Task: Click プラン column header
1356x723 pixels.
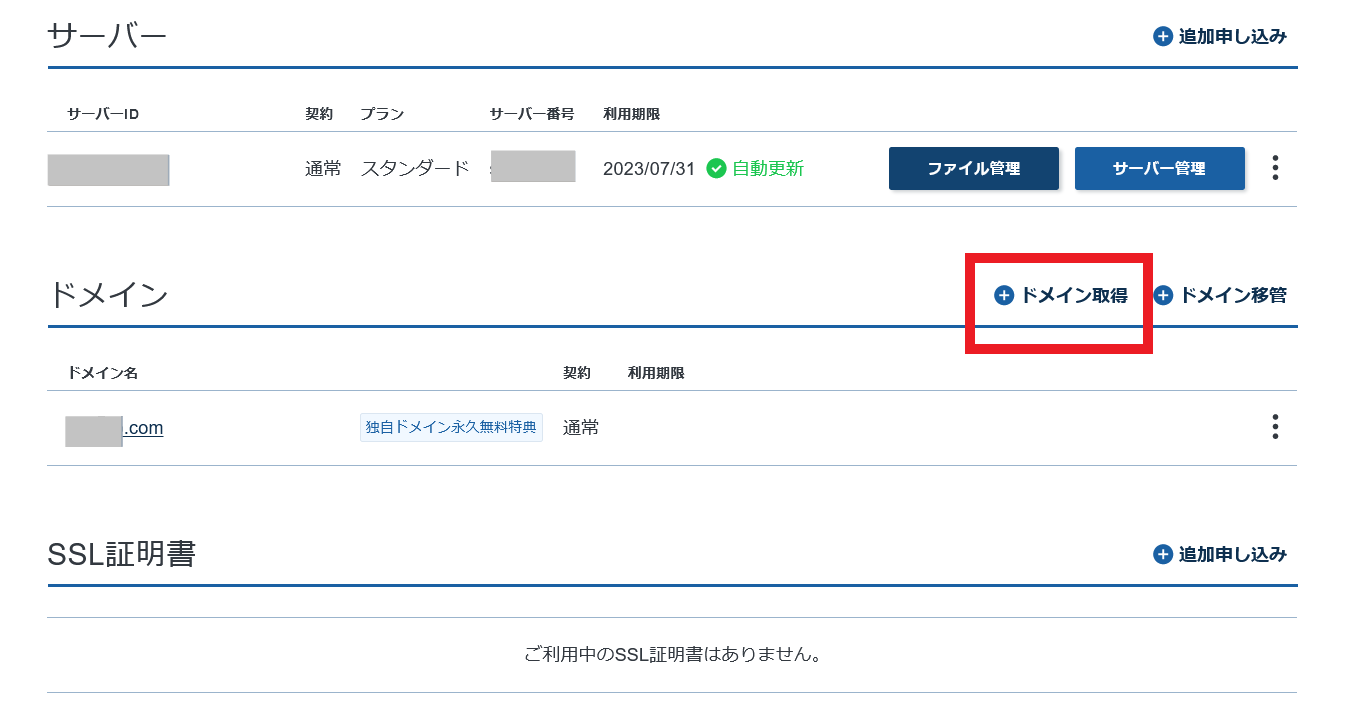Action: click(x=382, y=114)
